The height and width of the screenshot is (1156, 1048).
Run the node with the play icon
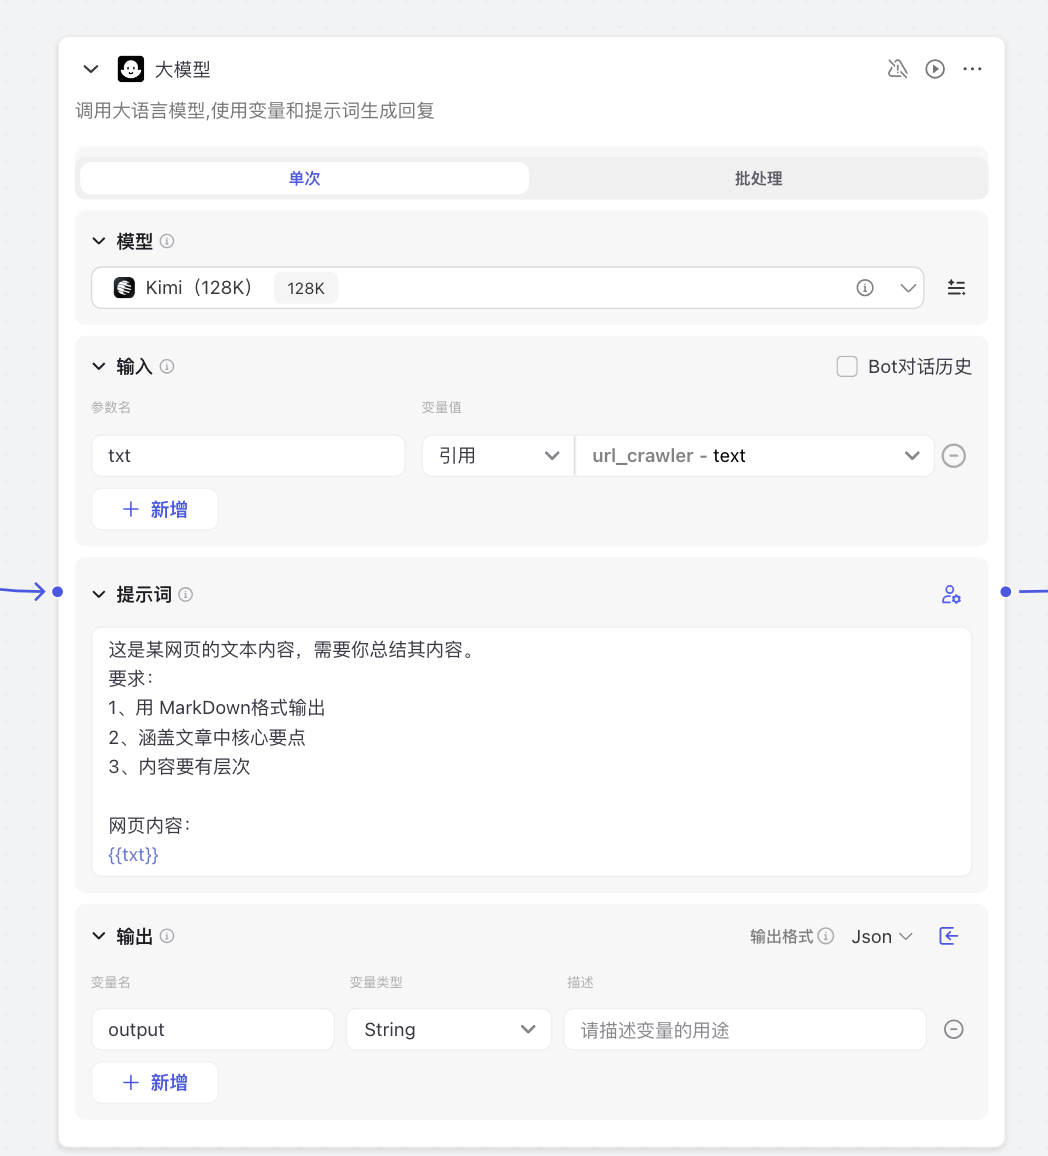click(x=934, y=69)
